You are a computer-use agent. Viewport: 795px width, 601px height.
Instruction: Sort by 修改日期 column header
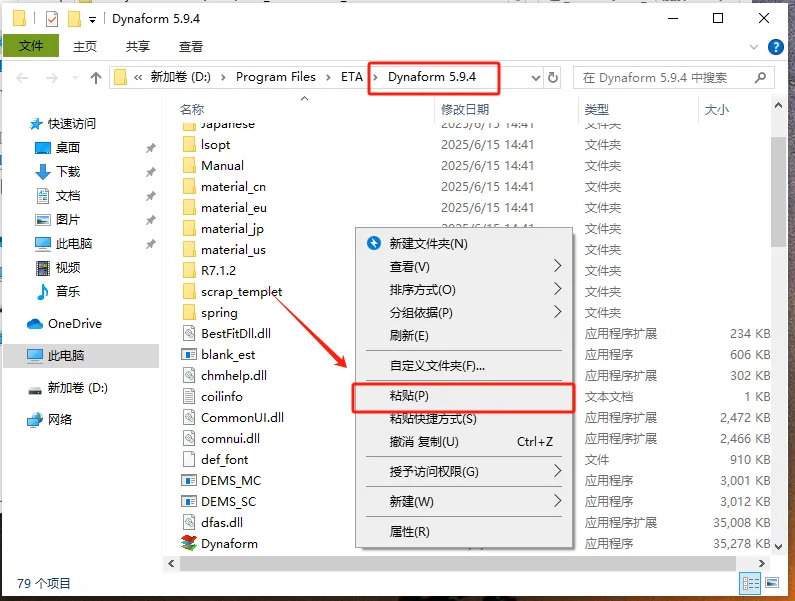click(464, 109)
